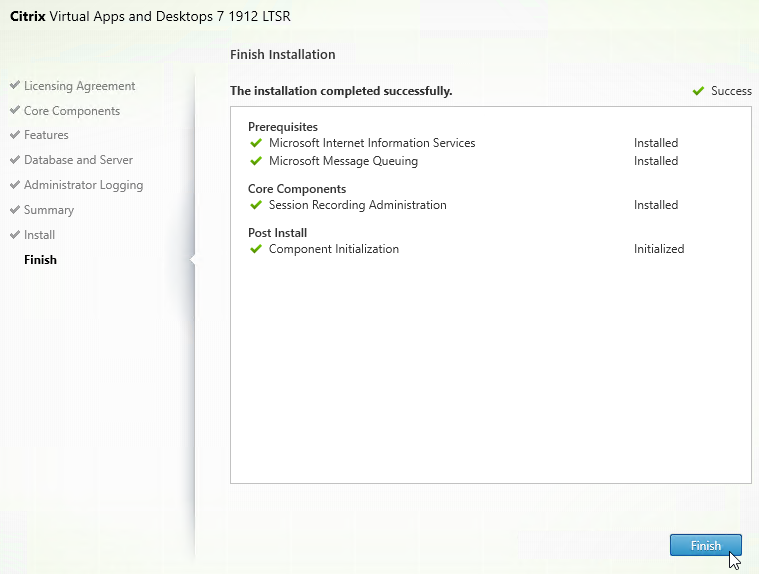759x574 pixels.
Task: Select the Install step in sidebar
Action: (x=39, y=235)
